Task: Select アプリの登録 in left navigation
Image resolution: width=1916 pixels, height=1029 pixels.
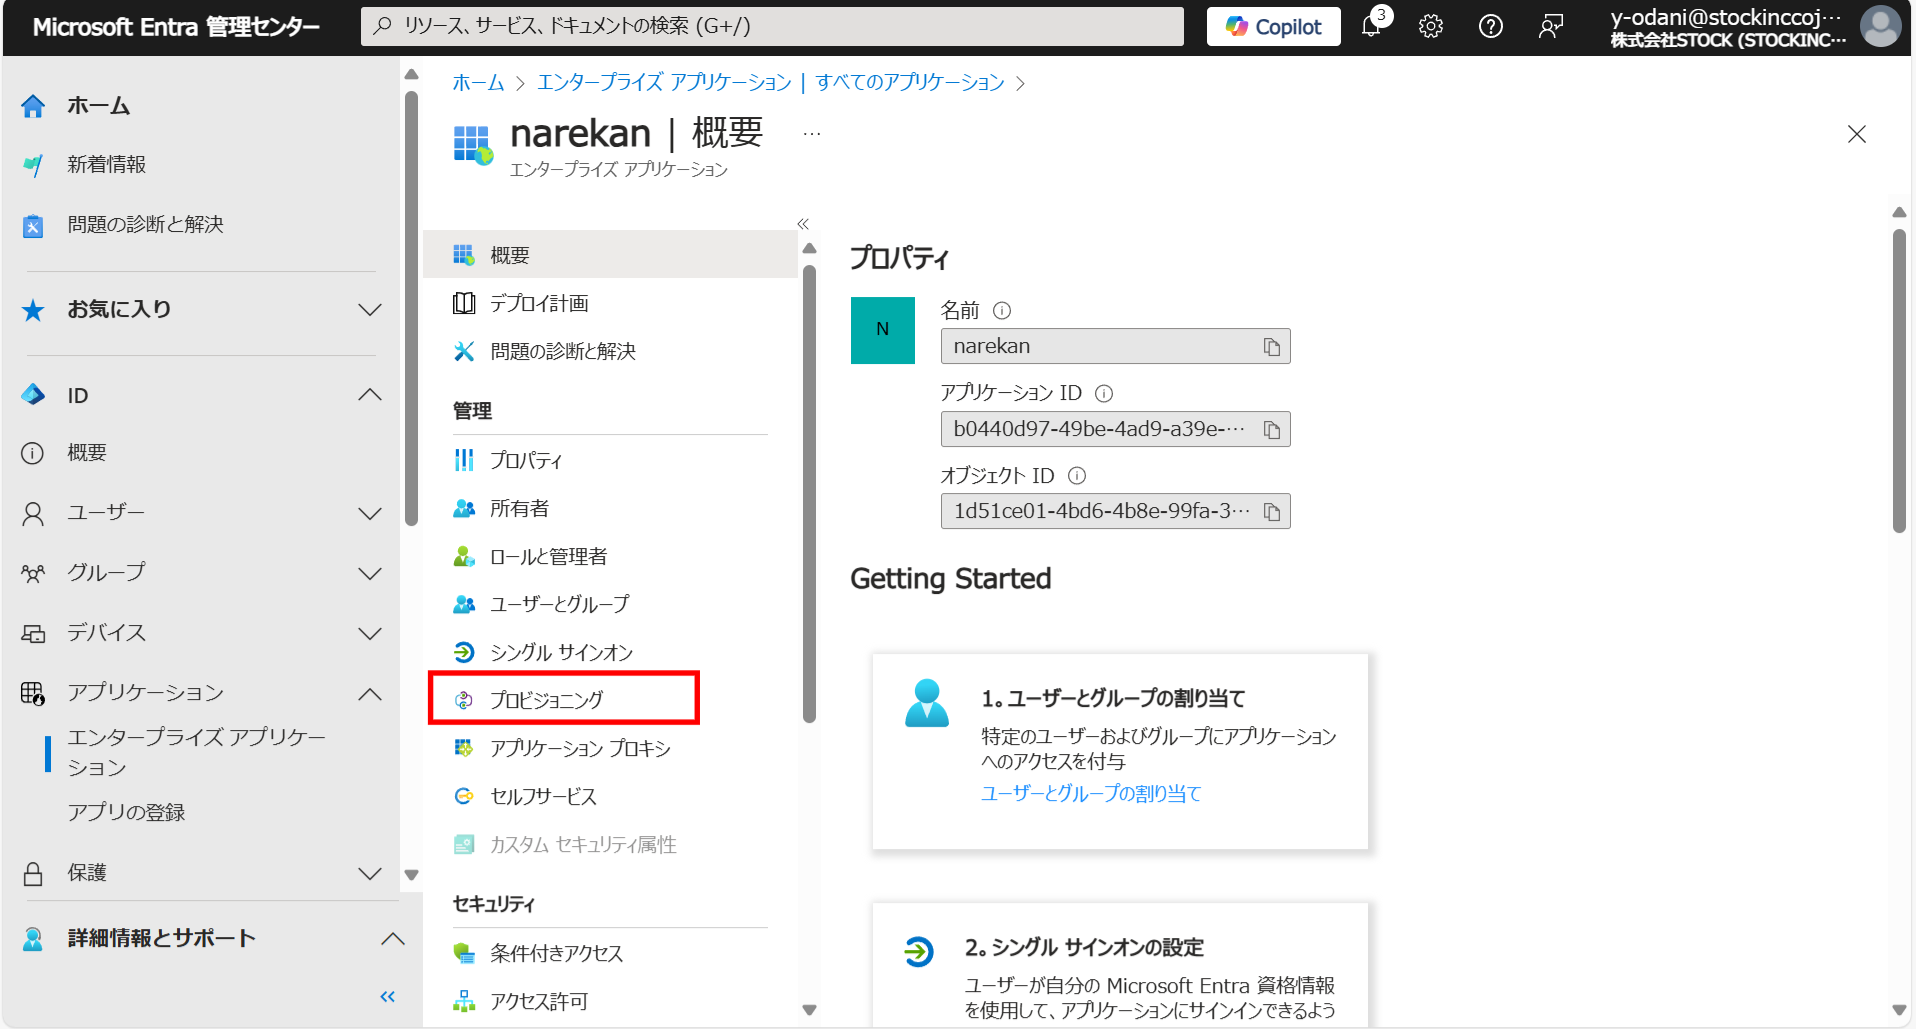Action: point(126,812)
